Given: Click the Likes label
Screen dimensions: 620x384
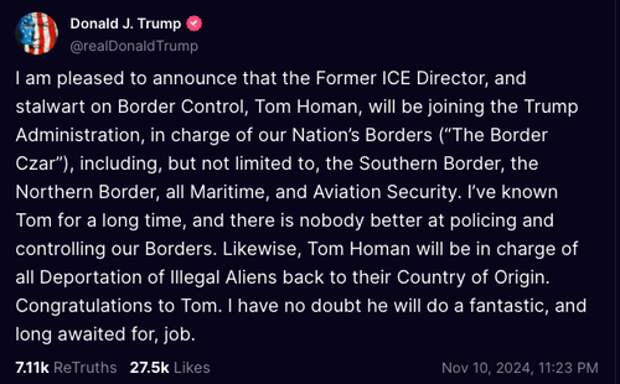Looking at the screenshot, I should click(192, 368).
